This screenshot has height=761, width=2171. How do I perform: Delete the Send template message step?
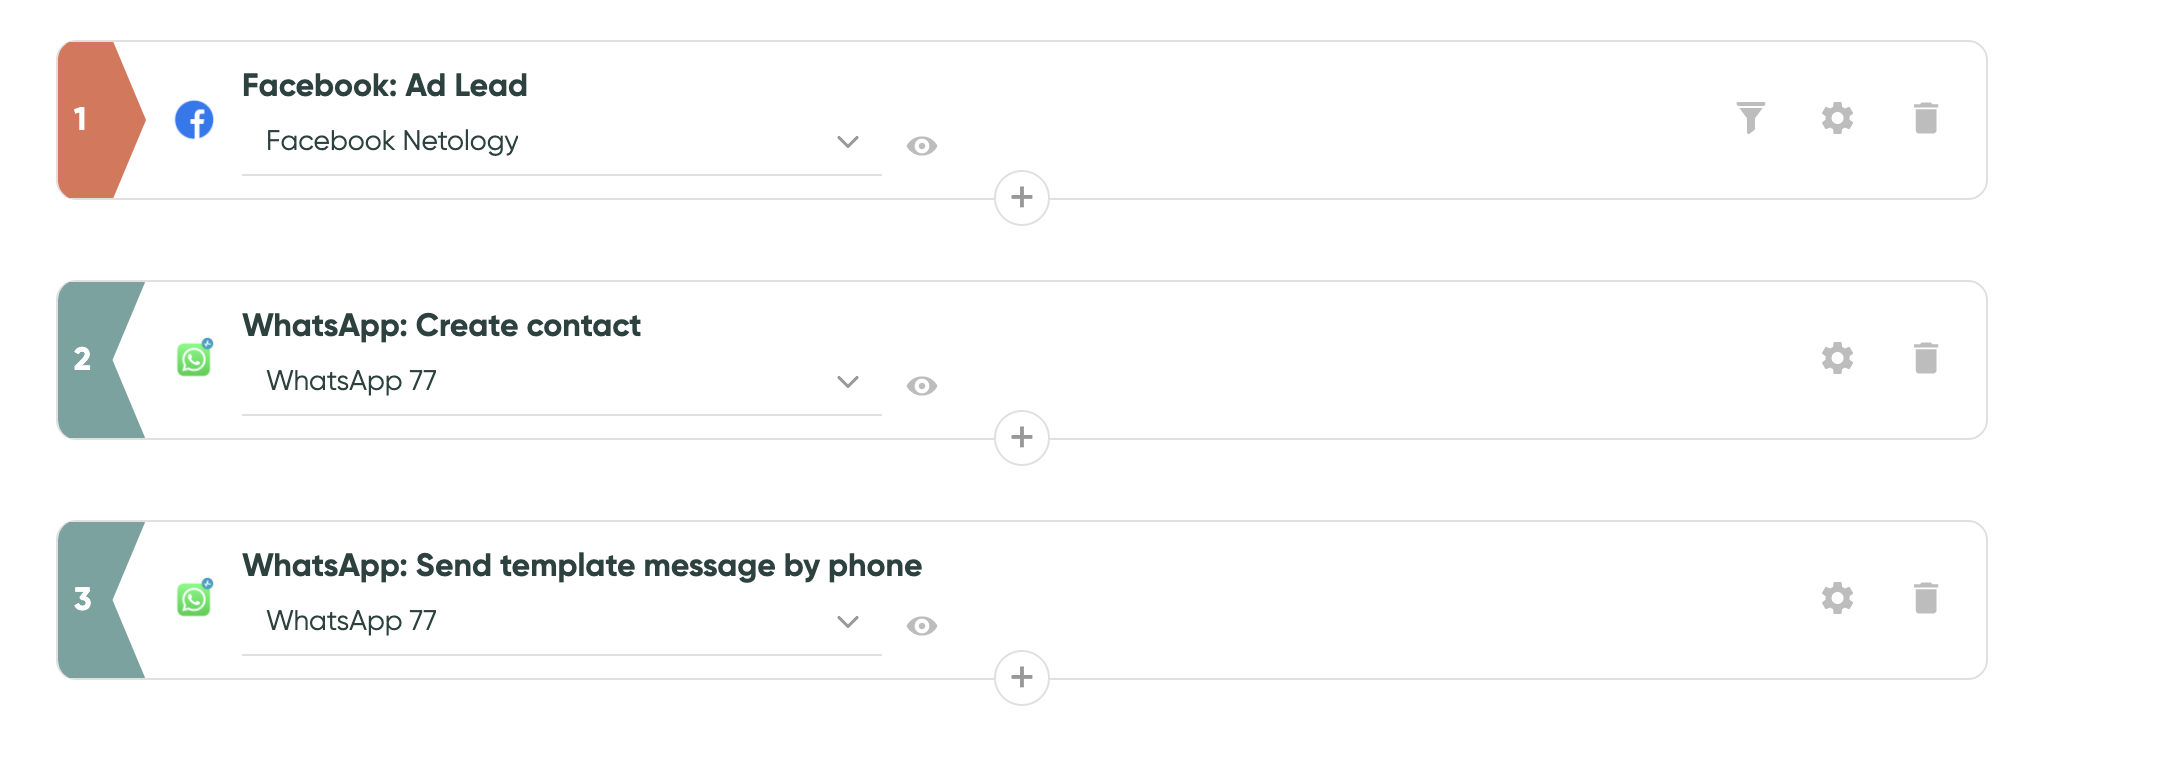click(1926, 598)
